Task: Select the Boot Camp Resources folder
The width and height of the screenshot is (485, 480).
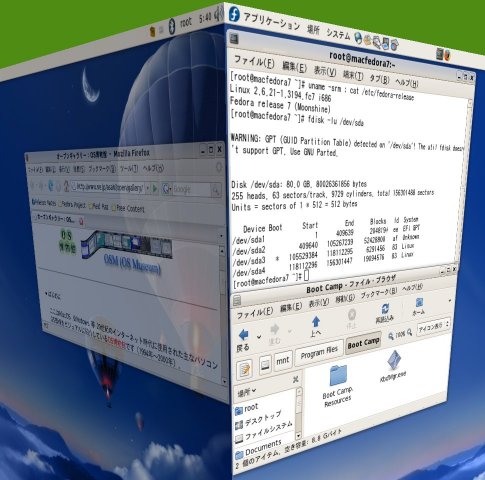Action: [338, 385]
